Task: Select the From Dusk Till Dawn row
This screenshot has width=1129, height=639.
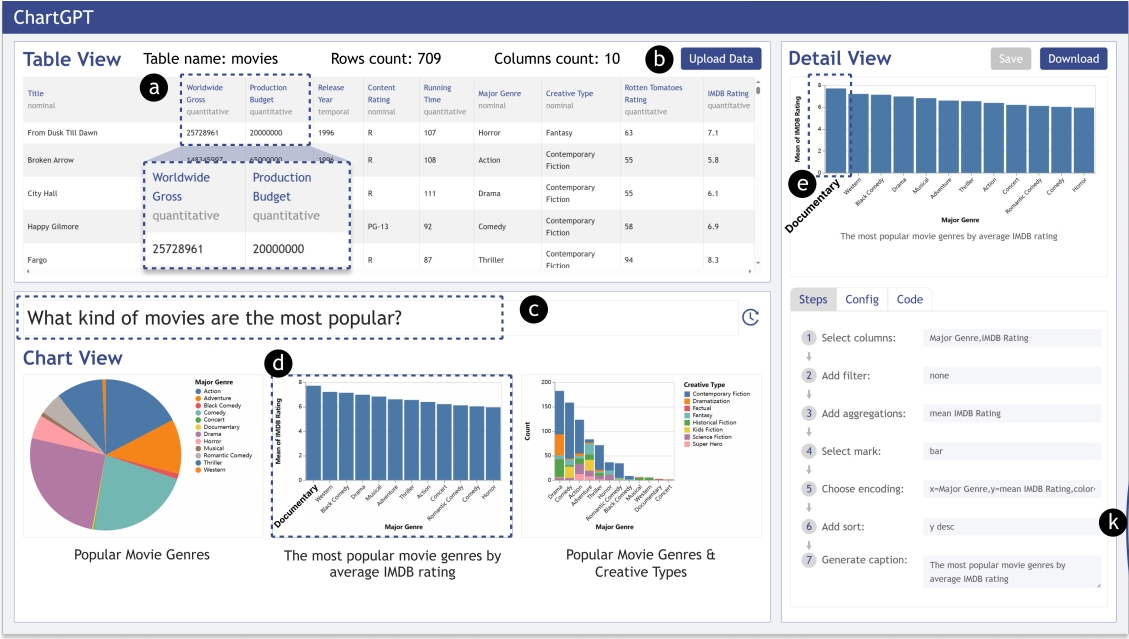Action: pyautogui.click(x=90, y=132)
